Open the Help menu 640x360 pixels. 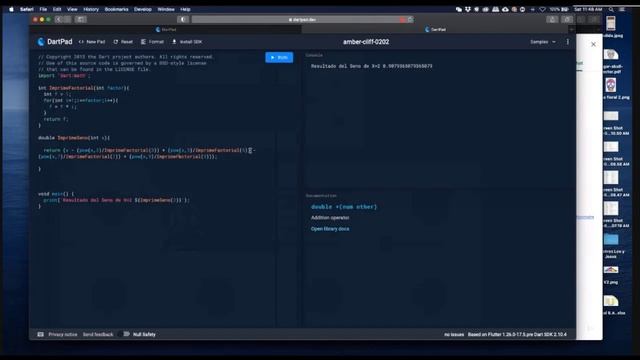[x=185, y=9]
